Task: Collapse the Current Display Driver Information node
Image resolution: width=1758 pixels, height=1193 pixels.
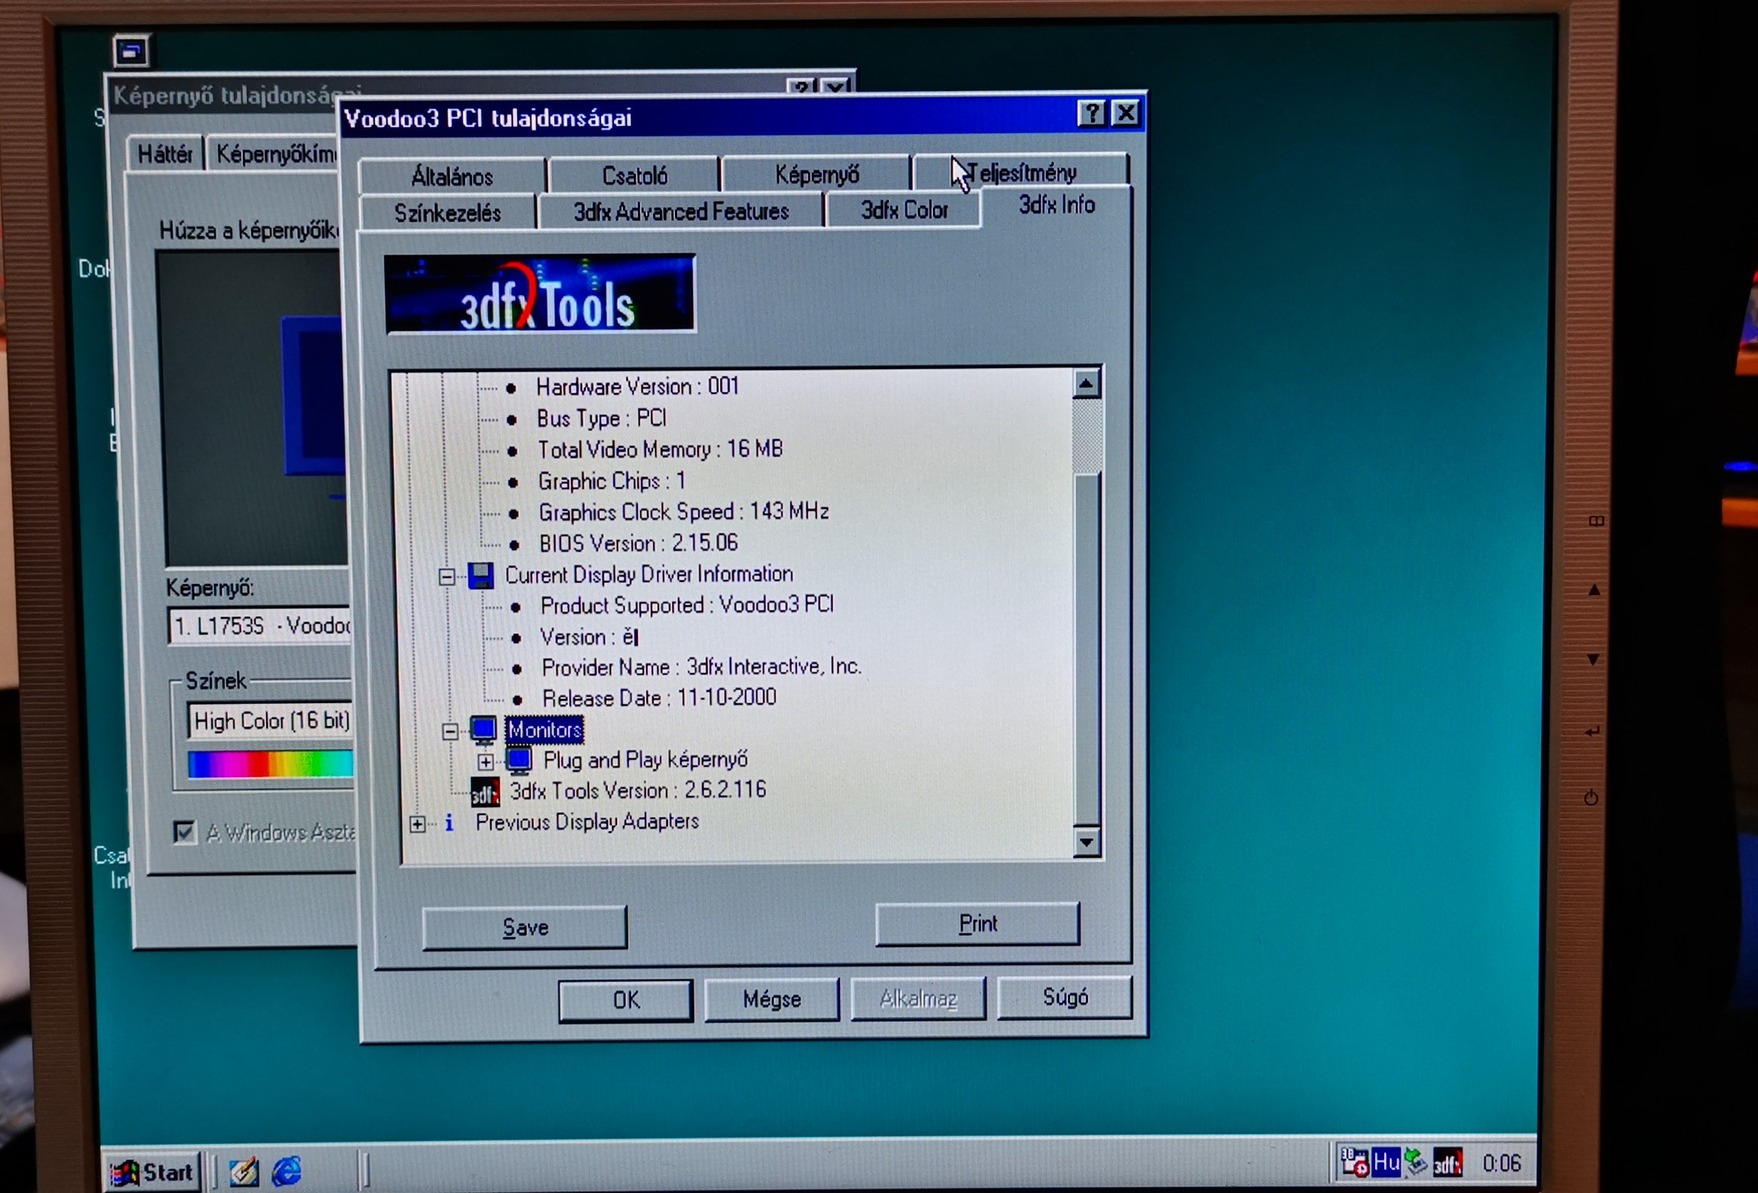Action: (447, 576)
